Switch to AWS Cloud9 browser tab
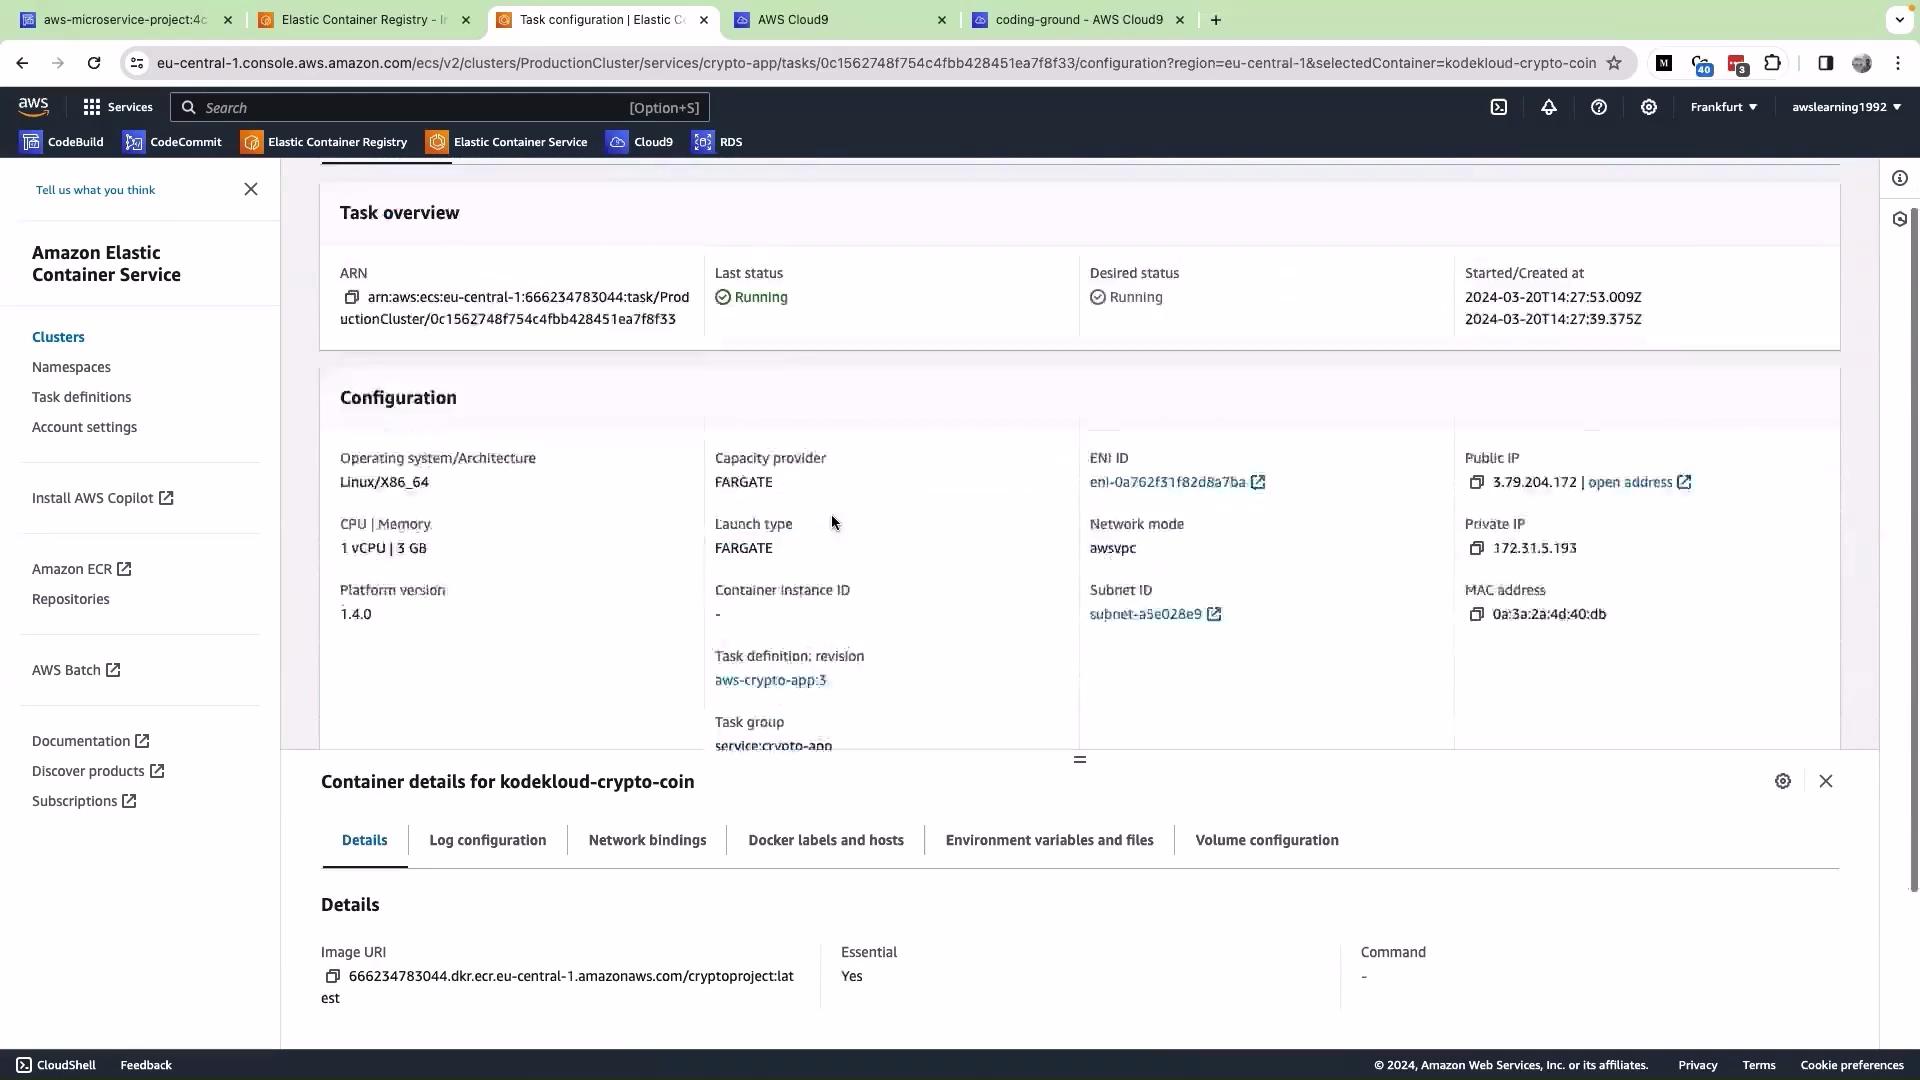This screenshot has width=1920, height=1080. pos(841,20)
